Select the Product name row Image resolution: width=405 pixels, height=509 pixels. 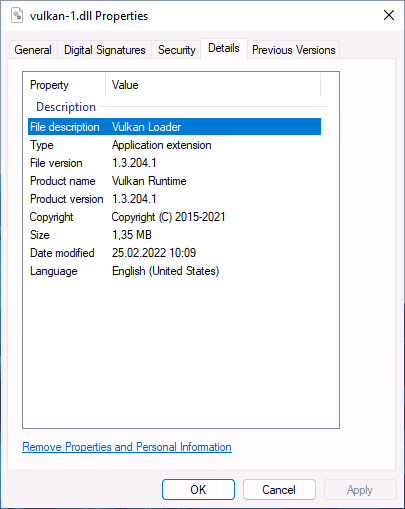174,181
